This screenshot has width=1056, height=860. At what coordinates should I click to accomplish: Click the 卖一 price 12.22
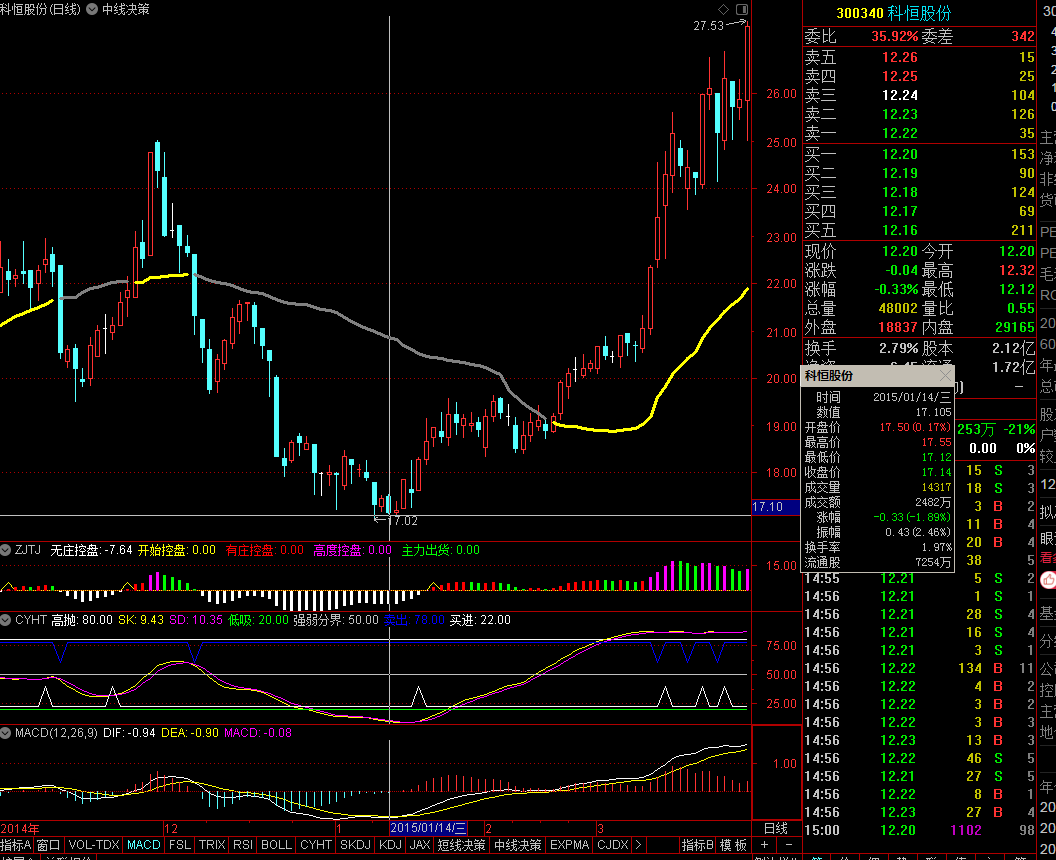(x=900, y=133)
